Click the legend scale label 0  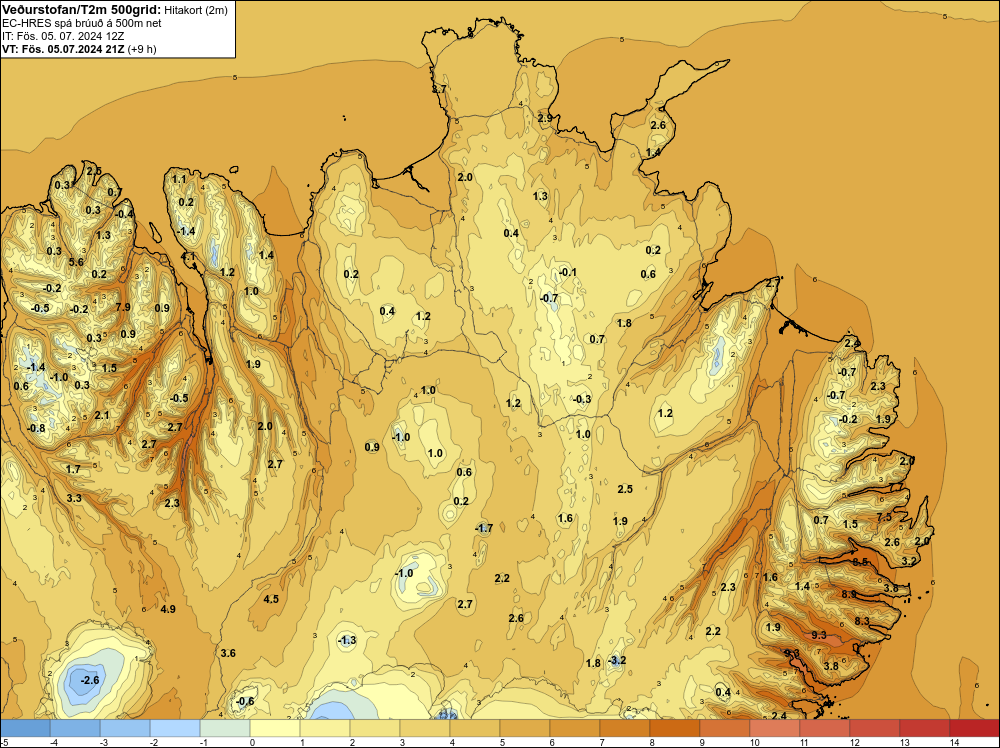click(253, 742)
